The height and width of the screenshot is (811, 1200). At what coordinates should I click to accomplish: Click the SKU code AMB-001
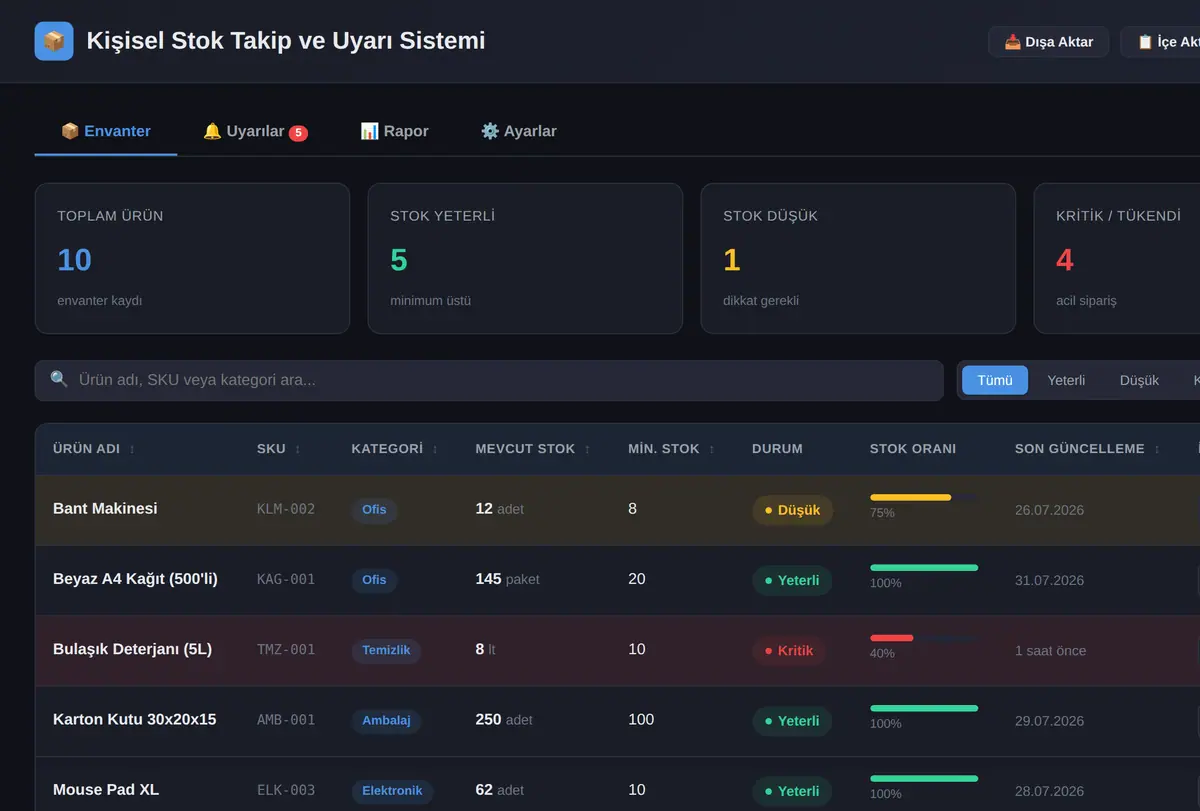286,719
